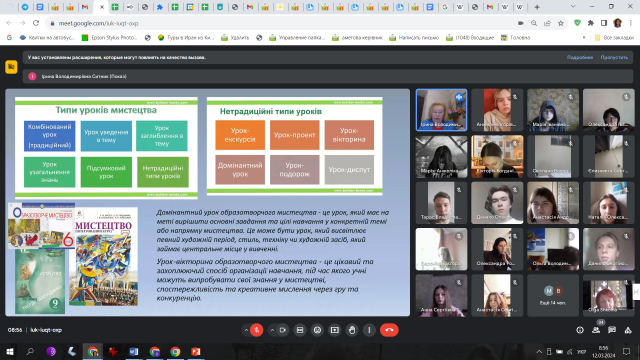This screenshot has width=640, height=360.
Task: Open a new browser tab with plus
Action: pyautogui.click(x=537, y=7)
